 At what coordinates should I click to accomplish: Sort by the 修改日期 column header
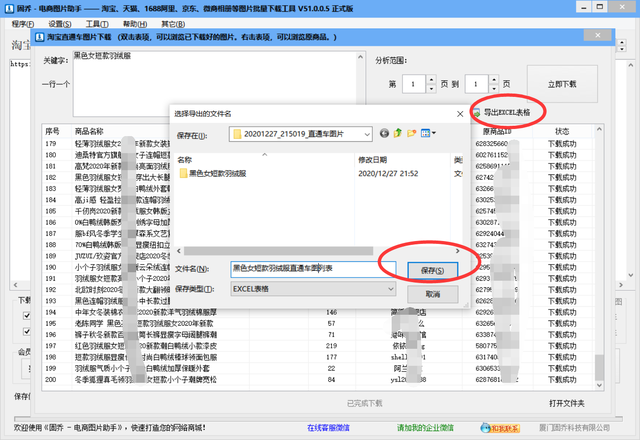(402, 160)
